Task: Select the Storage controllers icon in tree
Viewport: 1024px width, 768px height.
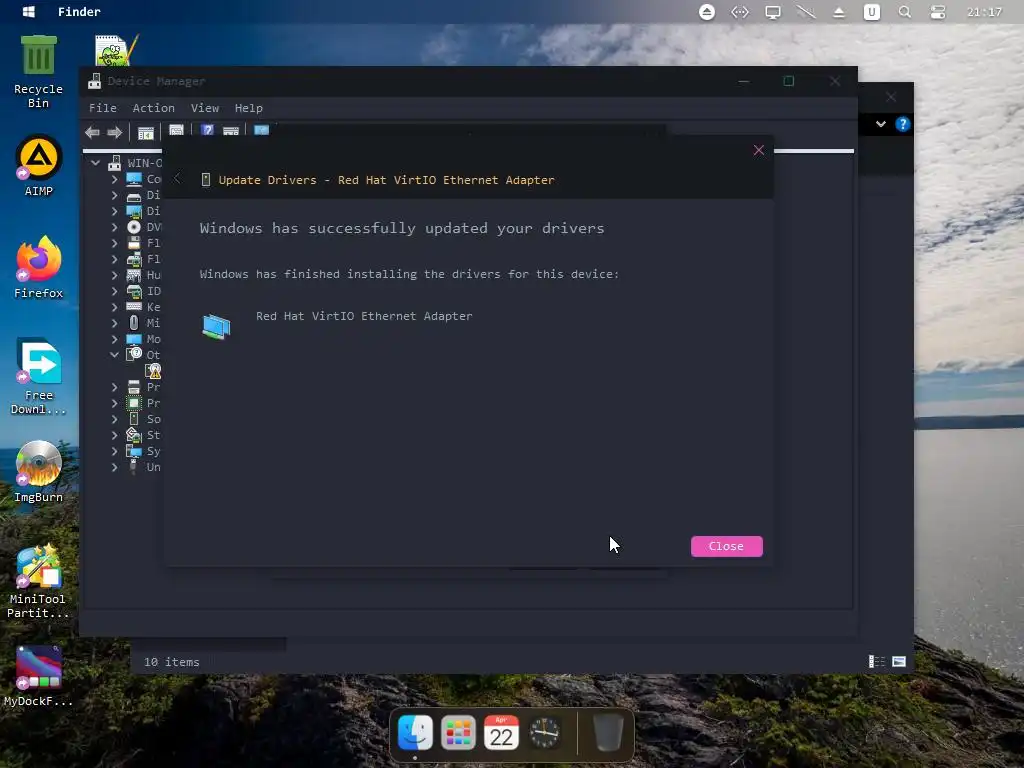Action: [x=134, y=435]
